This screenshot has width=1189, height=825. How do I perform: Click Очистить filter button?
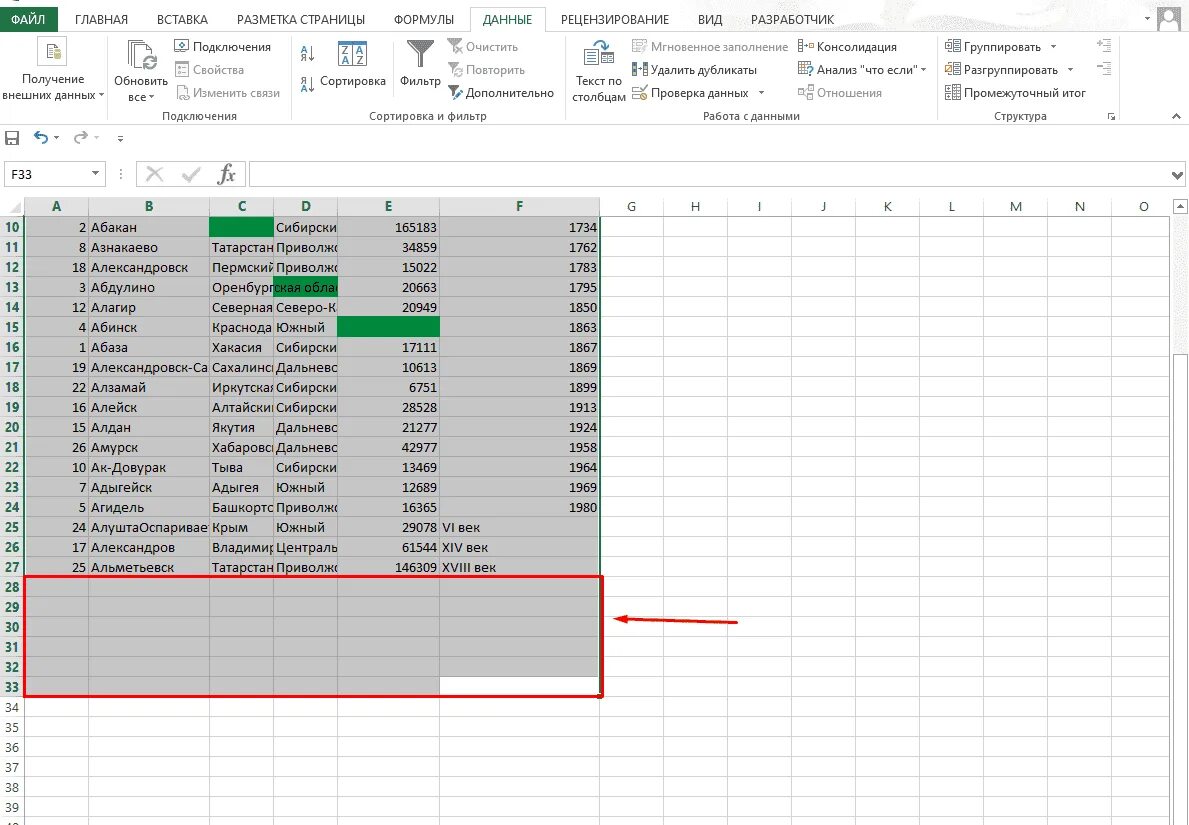483,46
